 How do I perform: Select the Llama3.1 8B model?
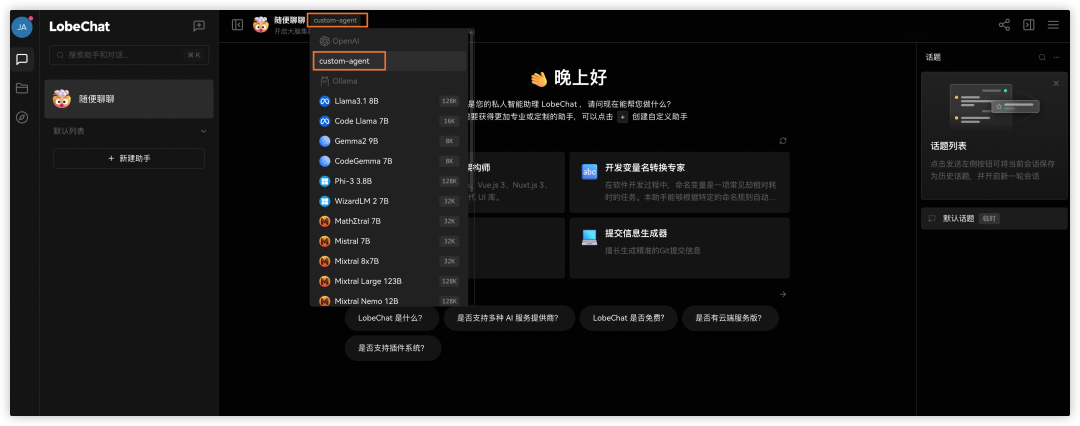389,101
